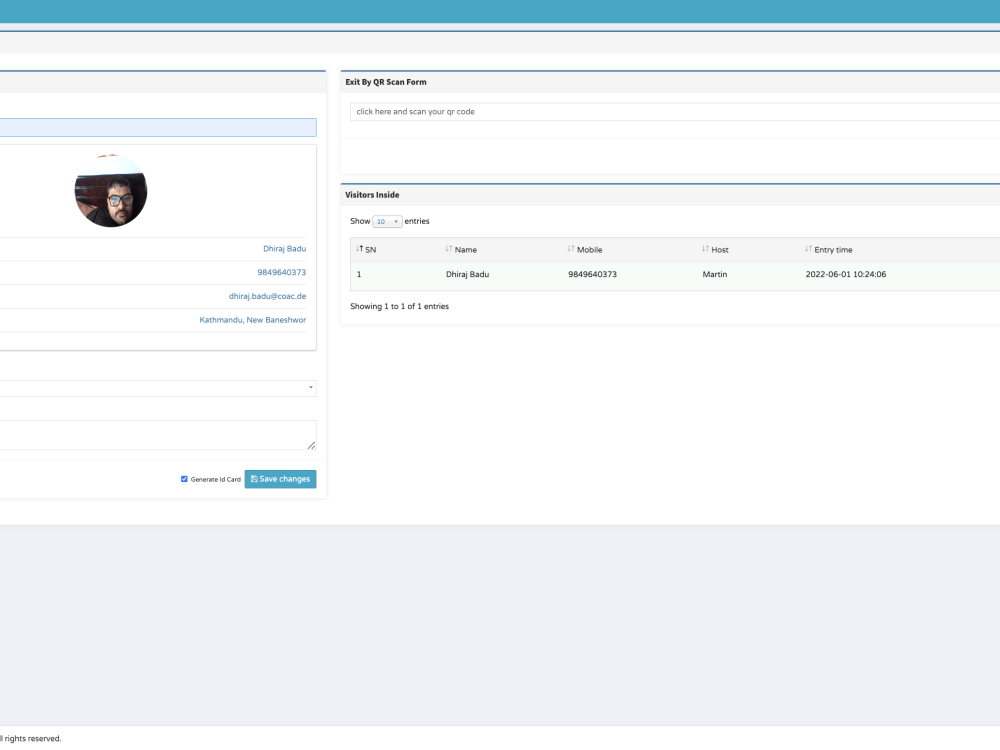This screenshot has width=1000, height=750.
Task: Open the Show entries count dropdown
Action: tap(387, 221)
